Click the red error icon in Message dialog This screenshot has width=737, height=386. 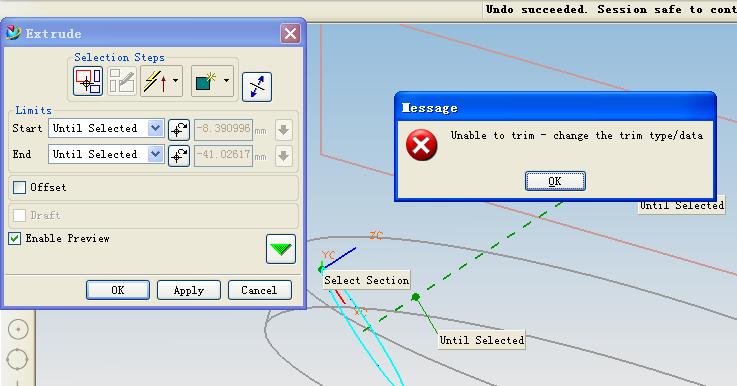click(x=422, y=145)
